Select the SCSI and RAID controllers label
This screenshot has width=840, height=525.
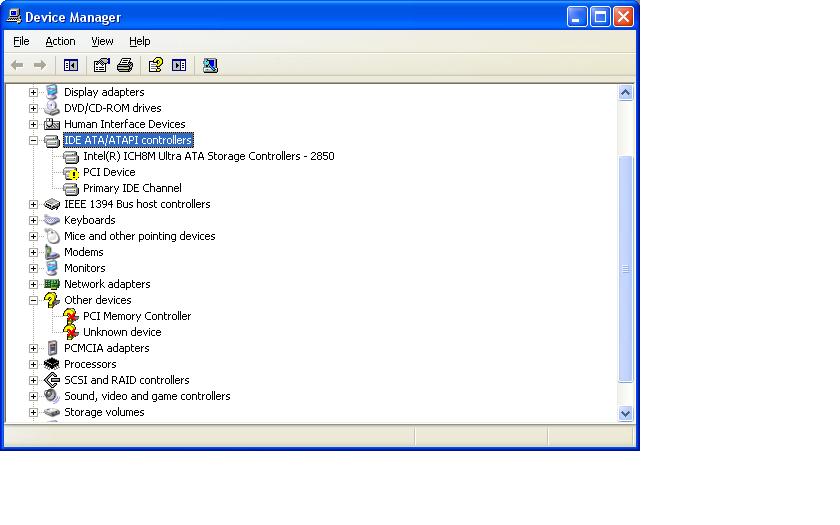click(126, 380)
